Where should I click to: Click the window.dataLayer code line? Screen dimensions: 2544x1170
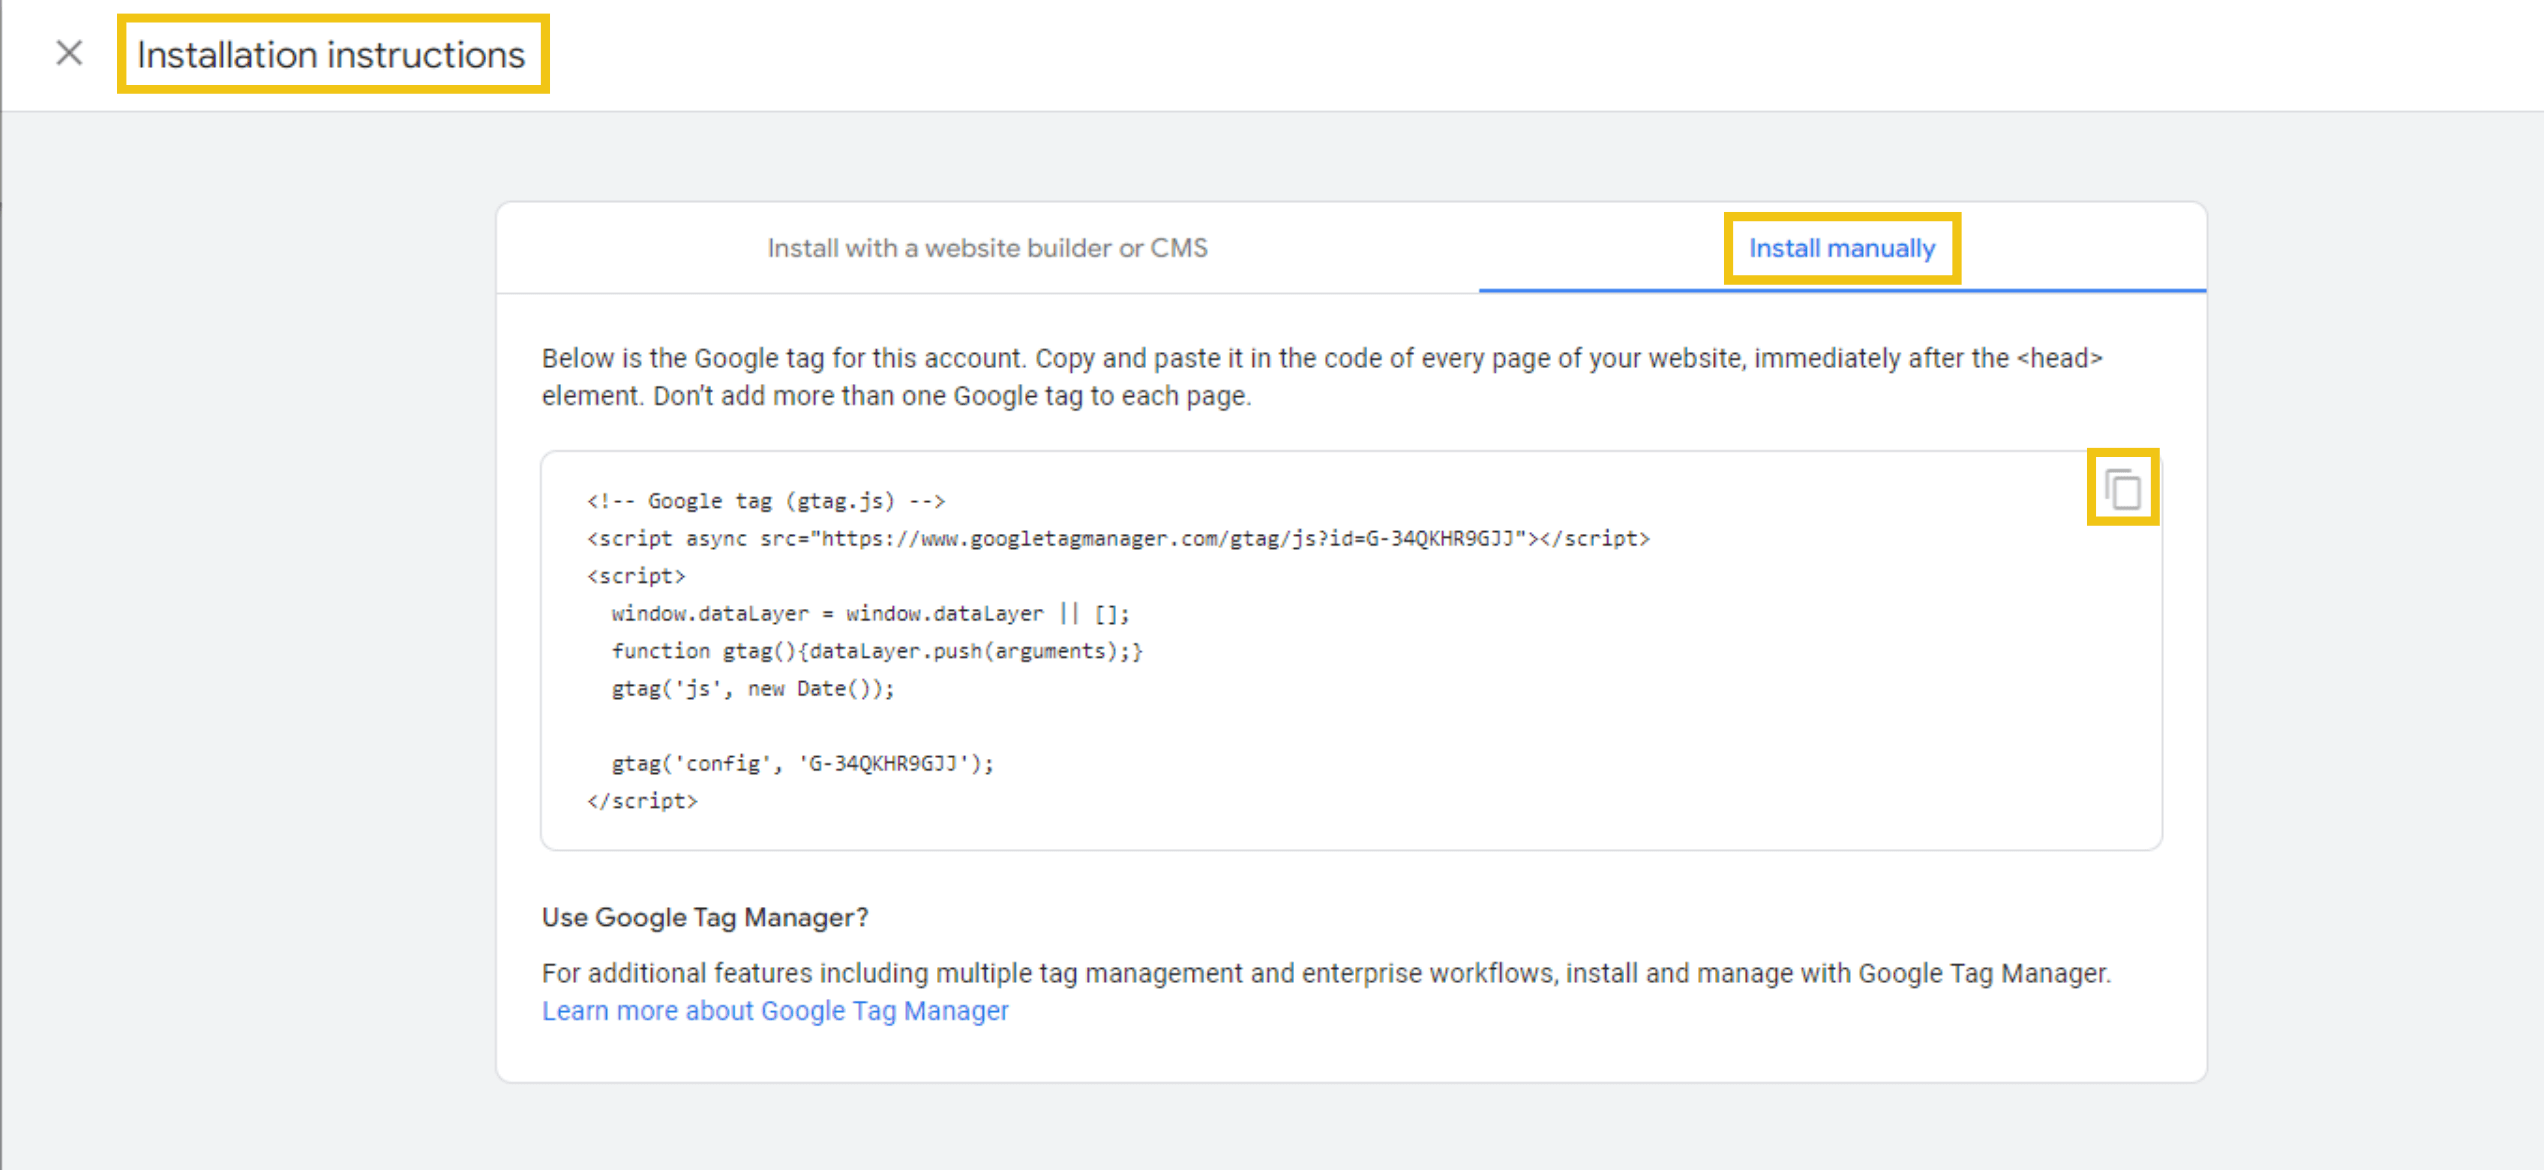point(870,614)
